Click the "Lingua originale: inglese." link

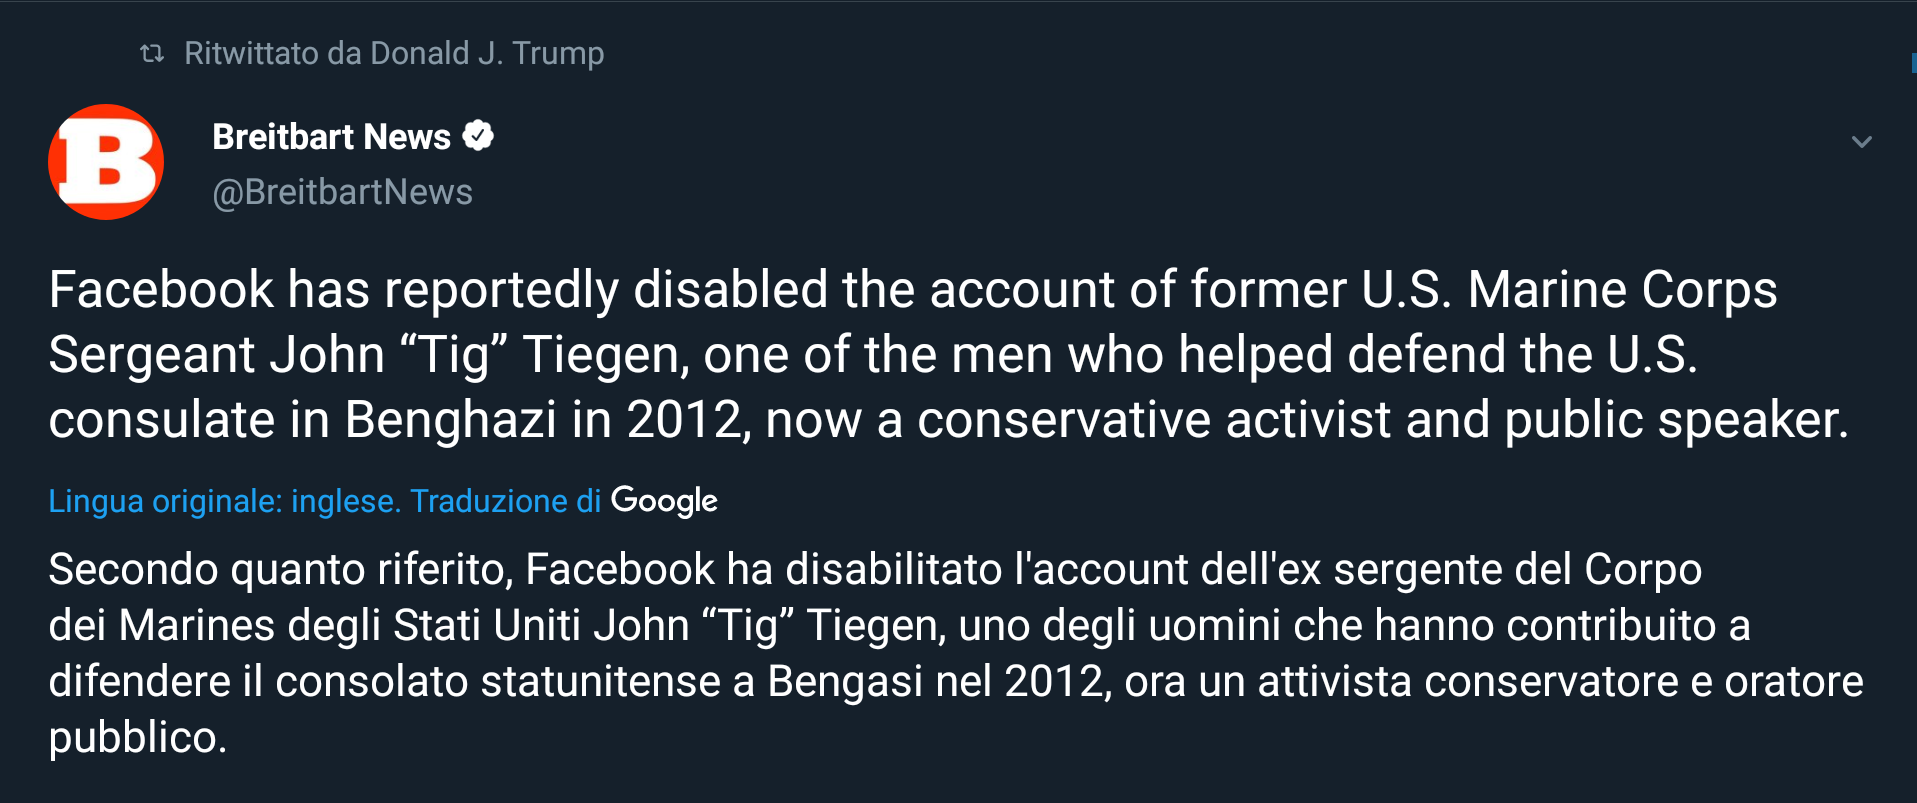[x=224, y=500]
